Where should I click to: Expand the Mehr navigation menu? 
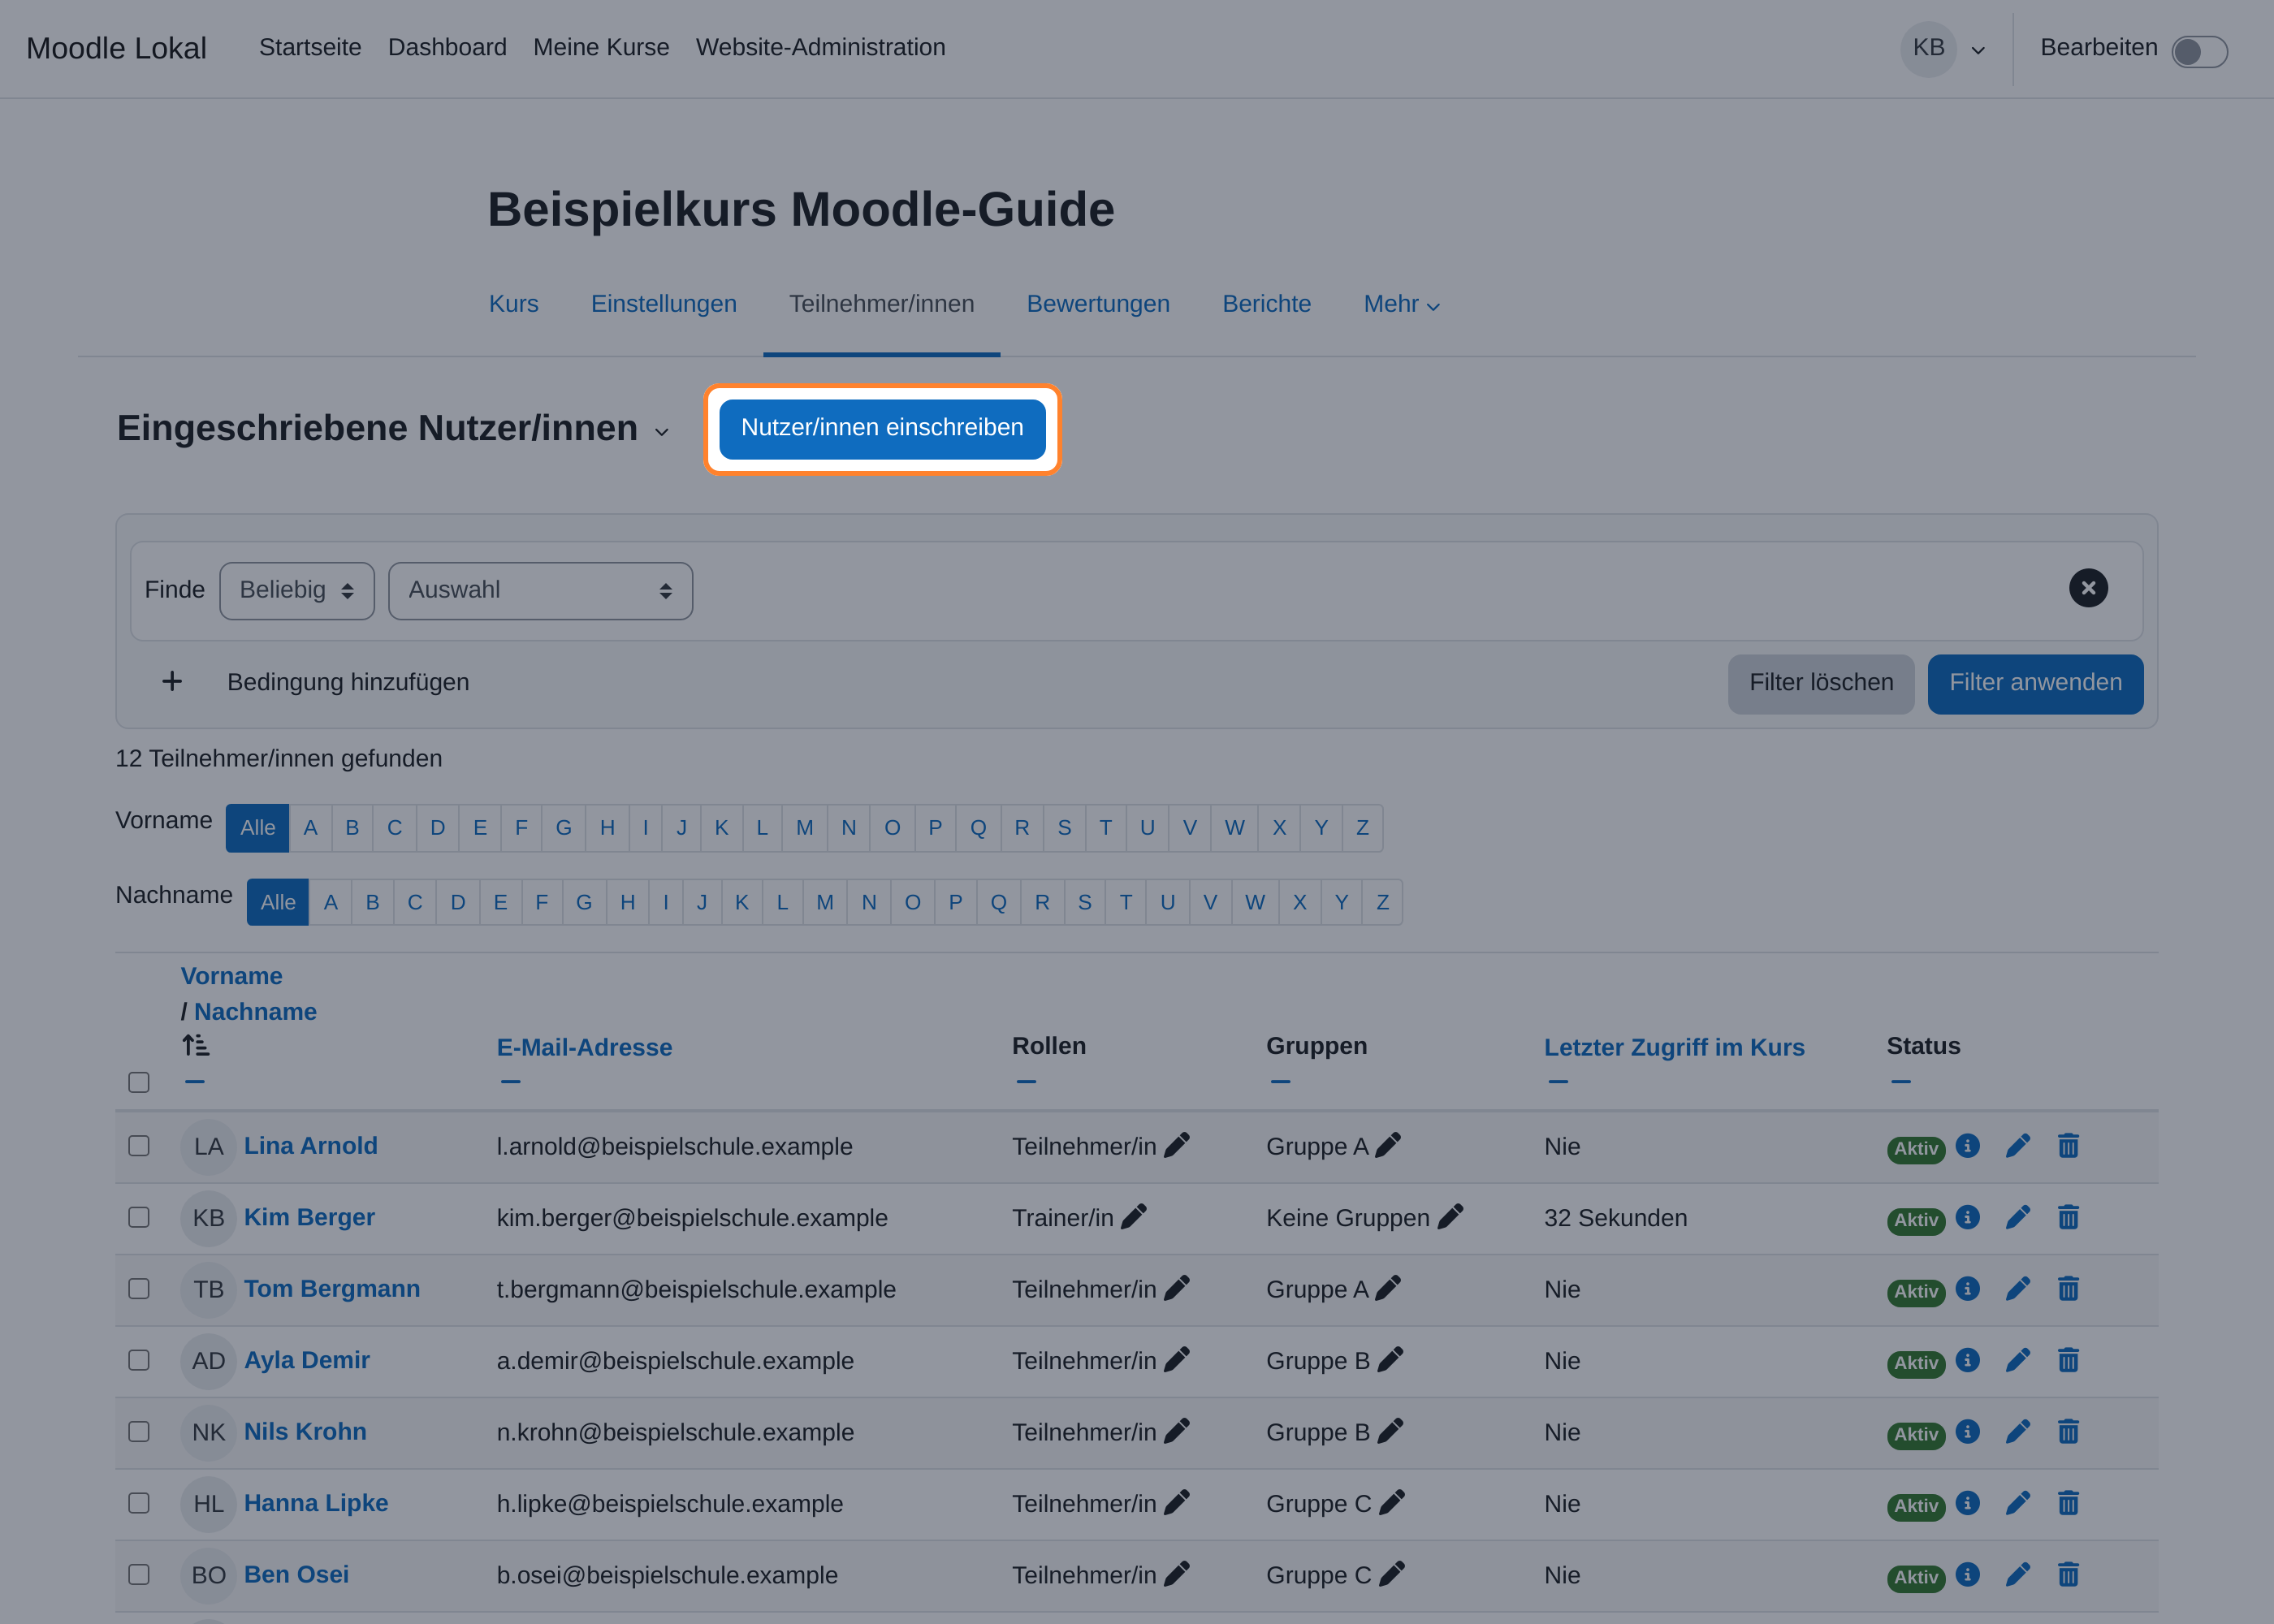click(1401, 304)
